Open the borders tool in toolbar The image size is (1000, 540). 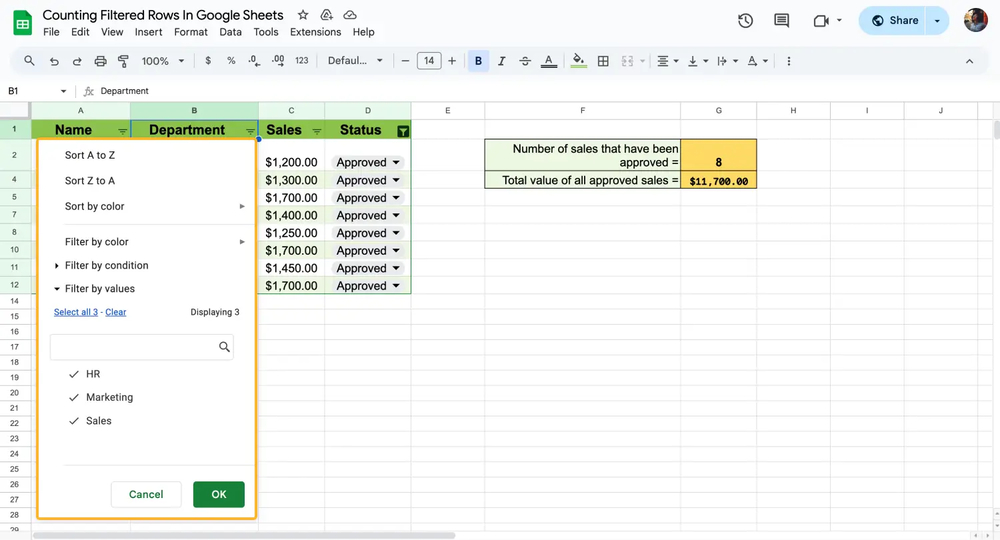tap(603, 61)
